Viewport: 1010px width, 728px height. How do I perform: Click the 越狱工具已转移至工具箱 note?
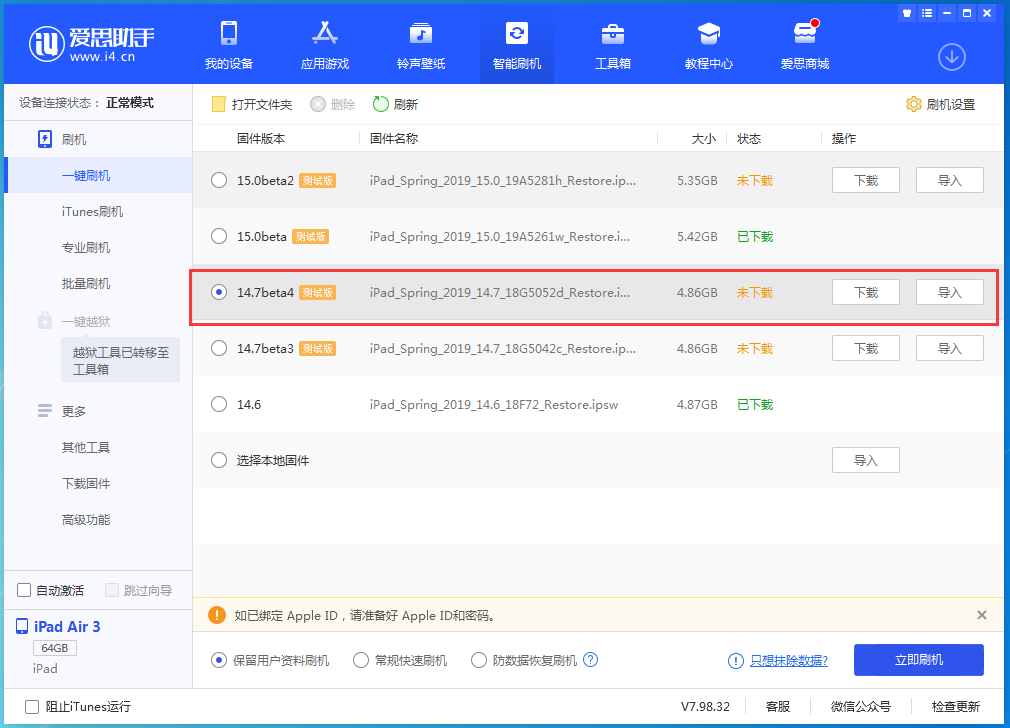point(120,360)
